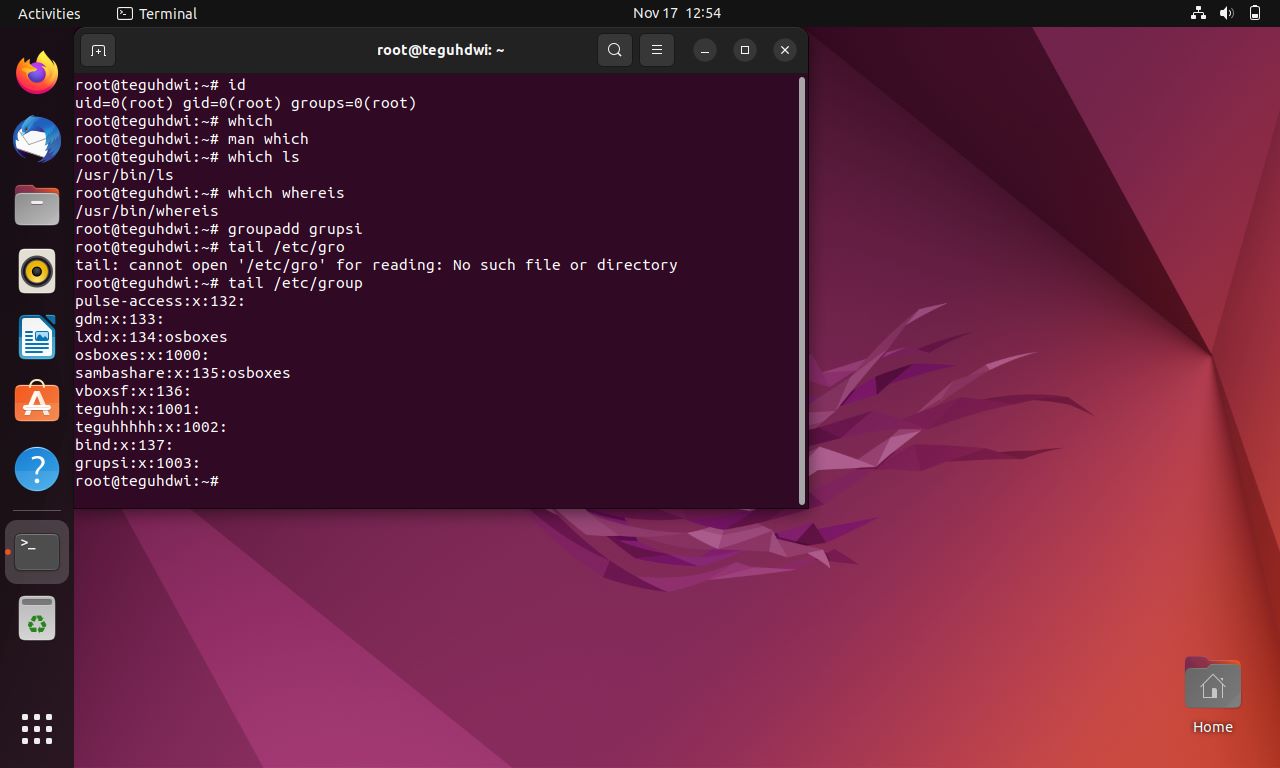Click the title text root@teguhdwi: ~
The width and height of the screenshot is (1280, 768).
(440, 50)
